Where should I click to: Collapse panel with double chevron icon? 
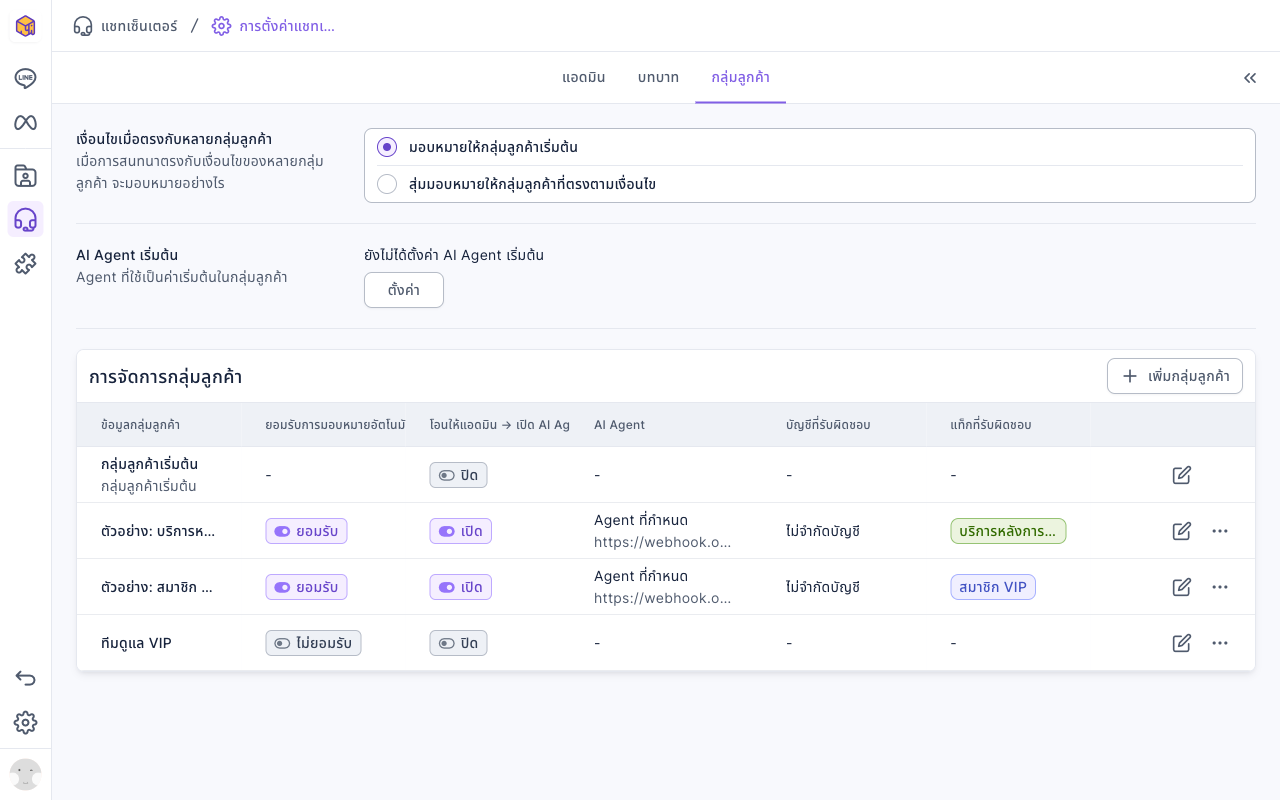(1250, 78)
